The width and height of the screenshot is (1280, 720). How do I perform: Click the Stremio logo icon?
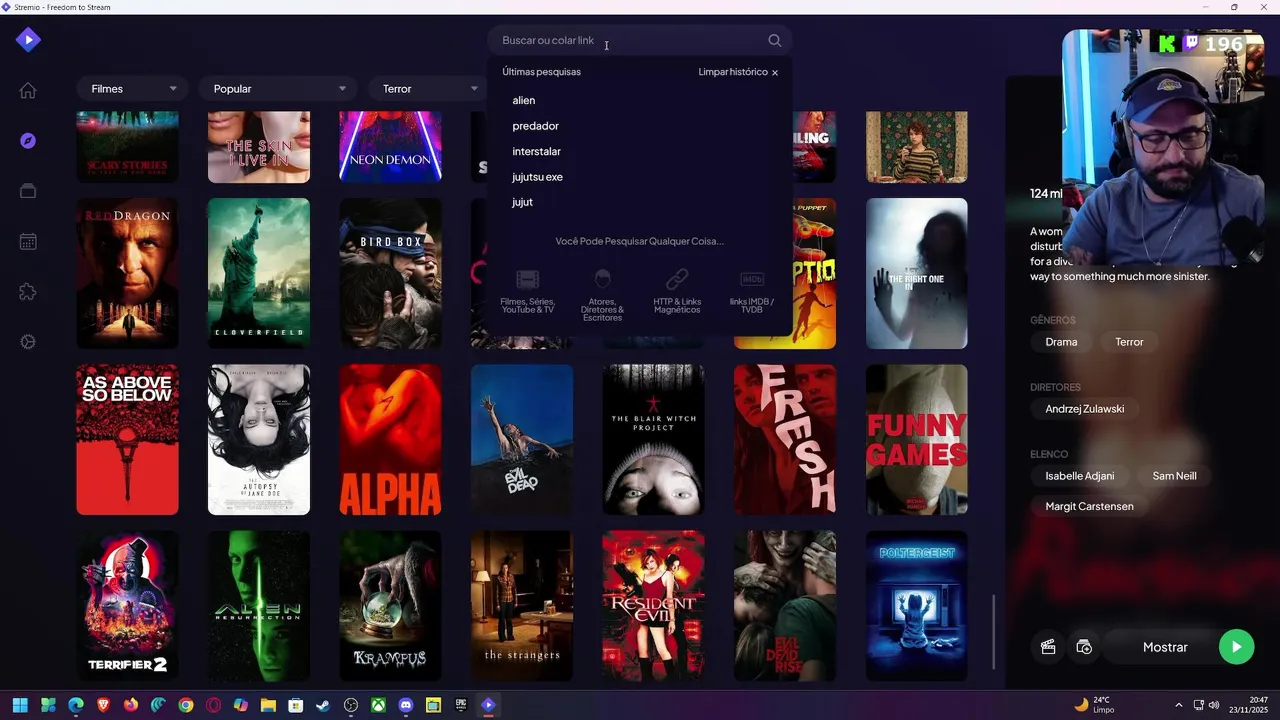click(x=28, y=40)
